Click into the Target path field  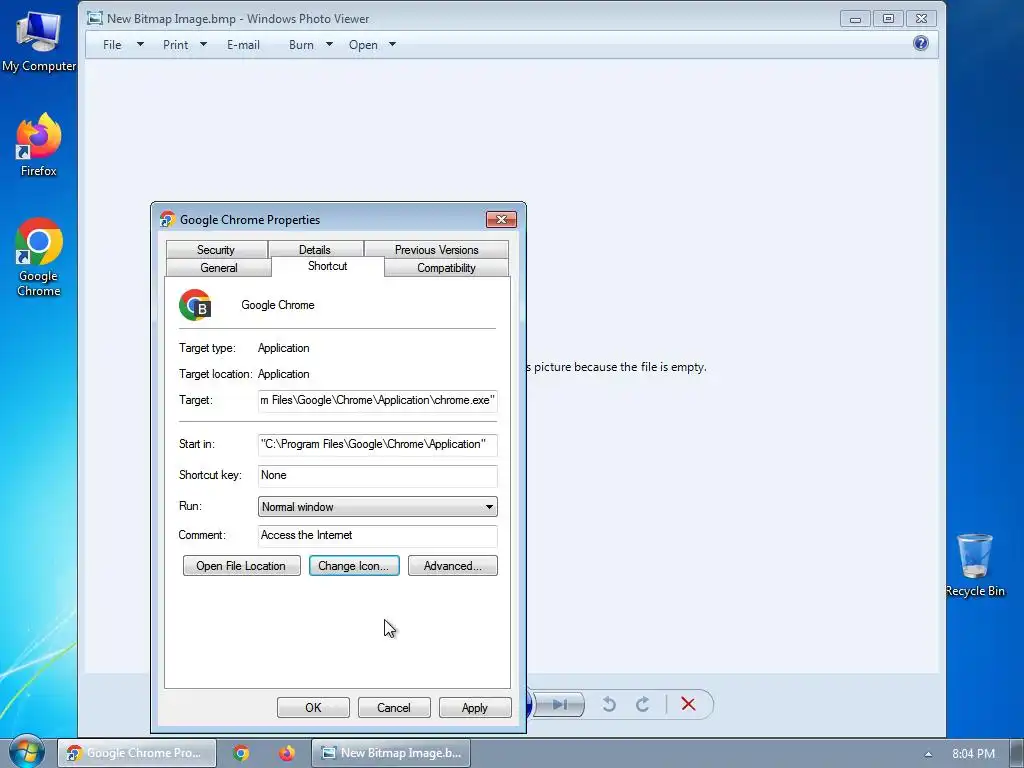[x=377, y=400]
